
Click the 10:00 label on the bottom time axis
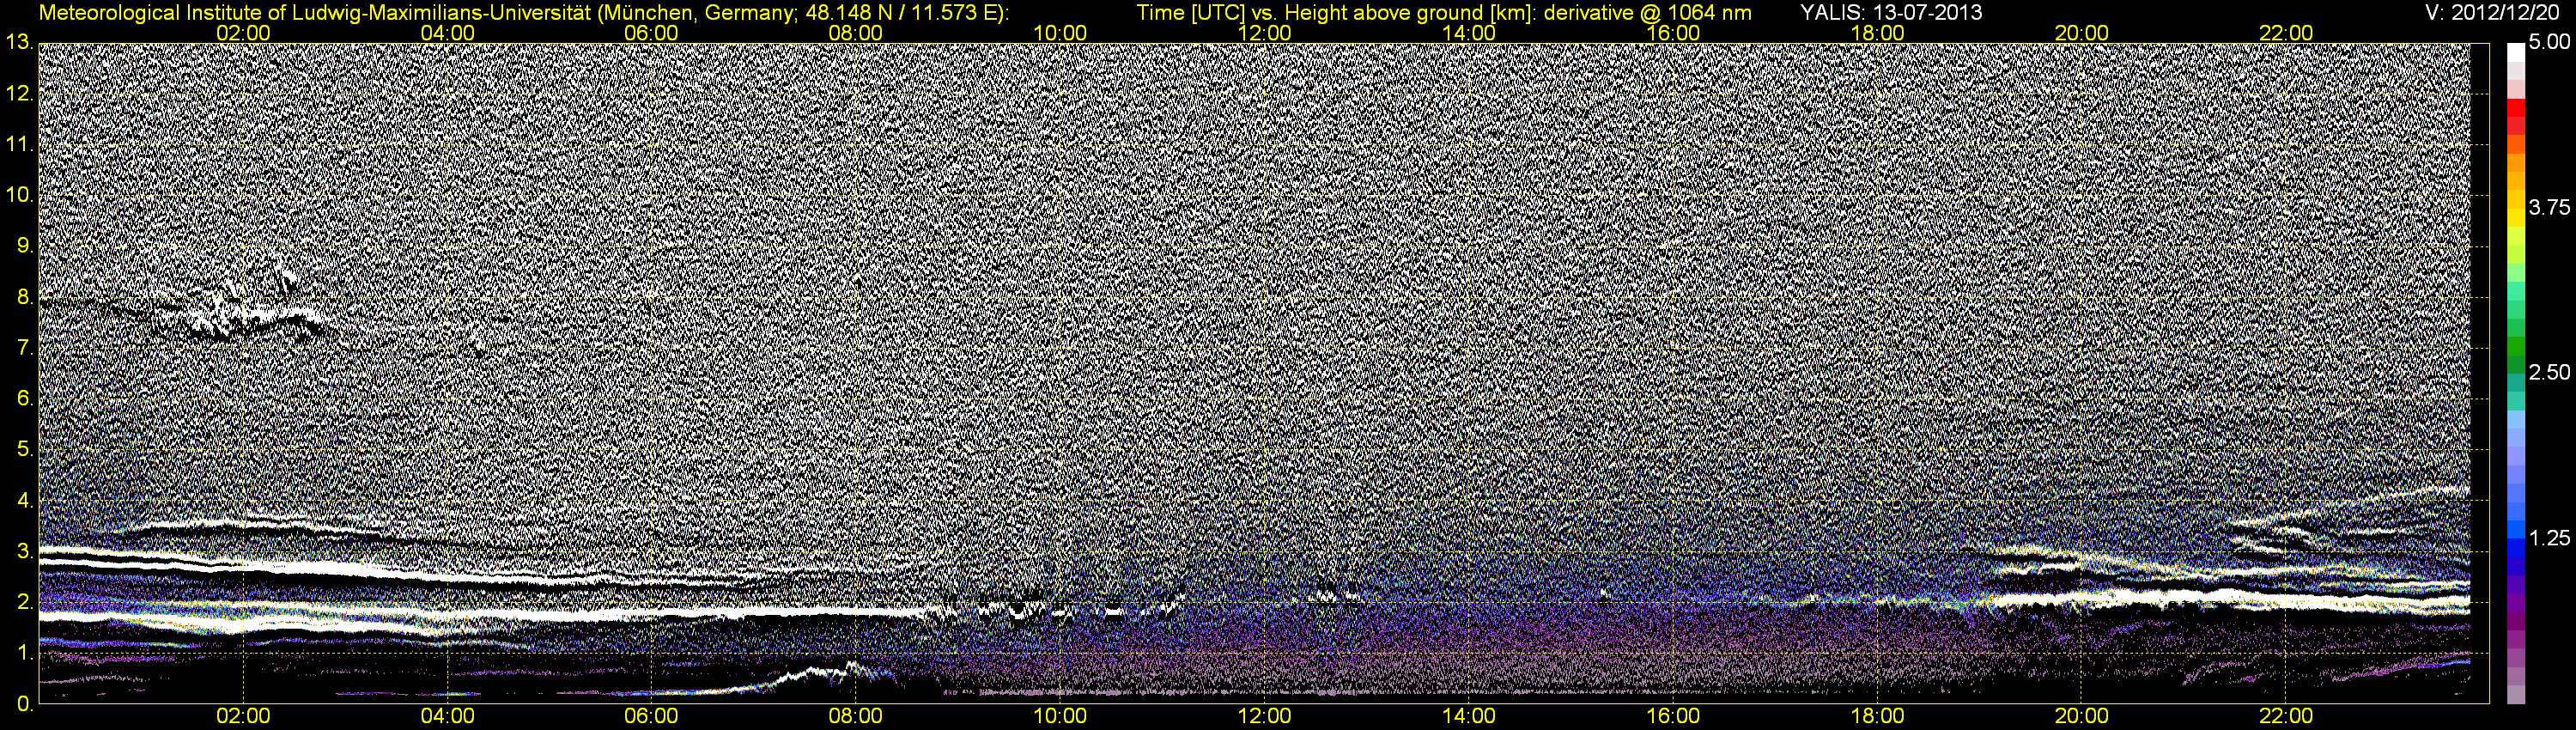click(1060, 716)
